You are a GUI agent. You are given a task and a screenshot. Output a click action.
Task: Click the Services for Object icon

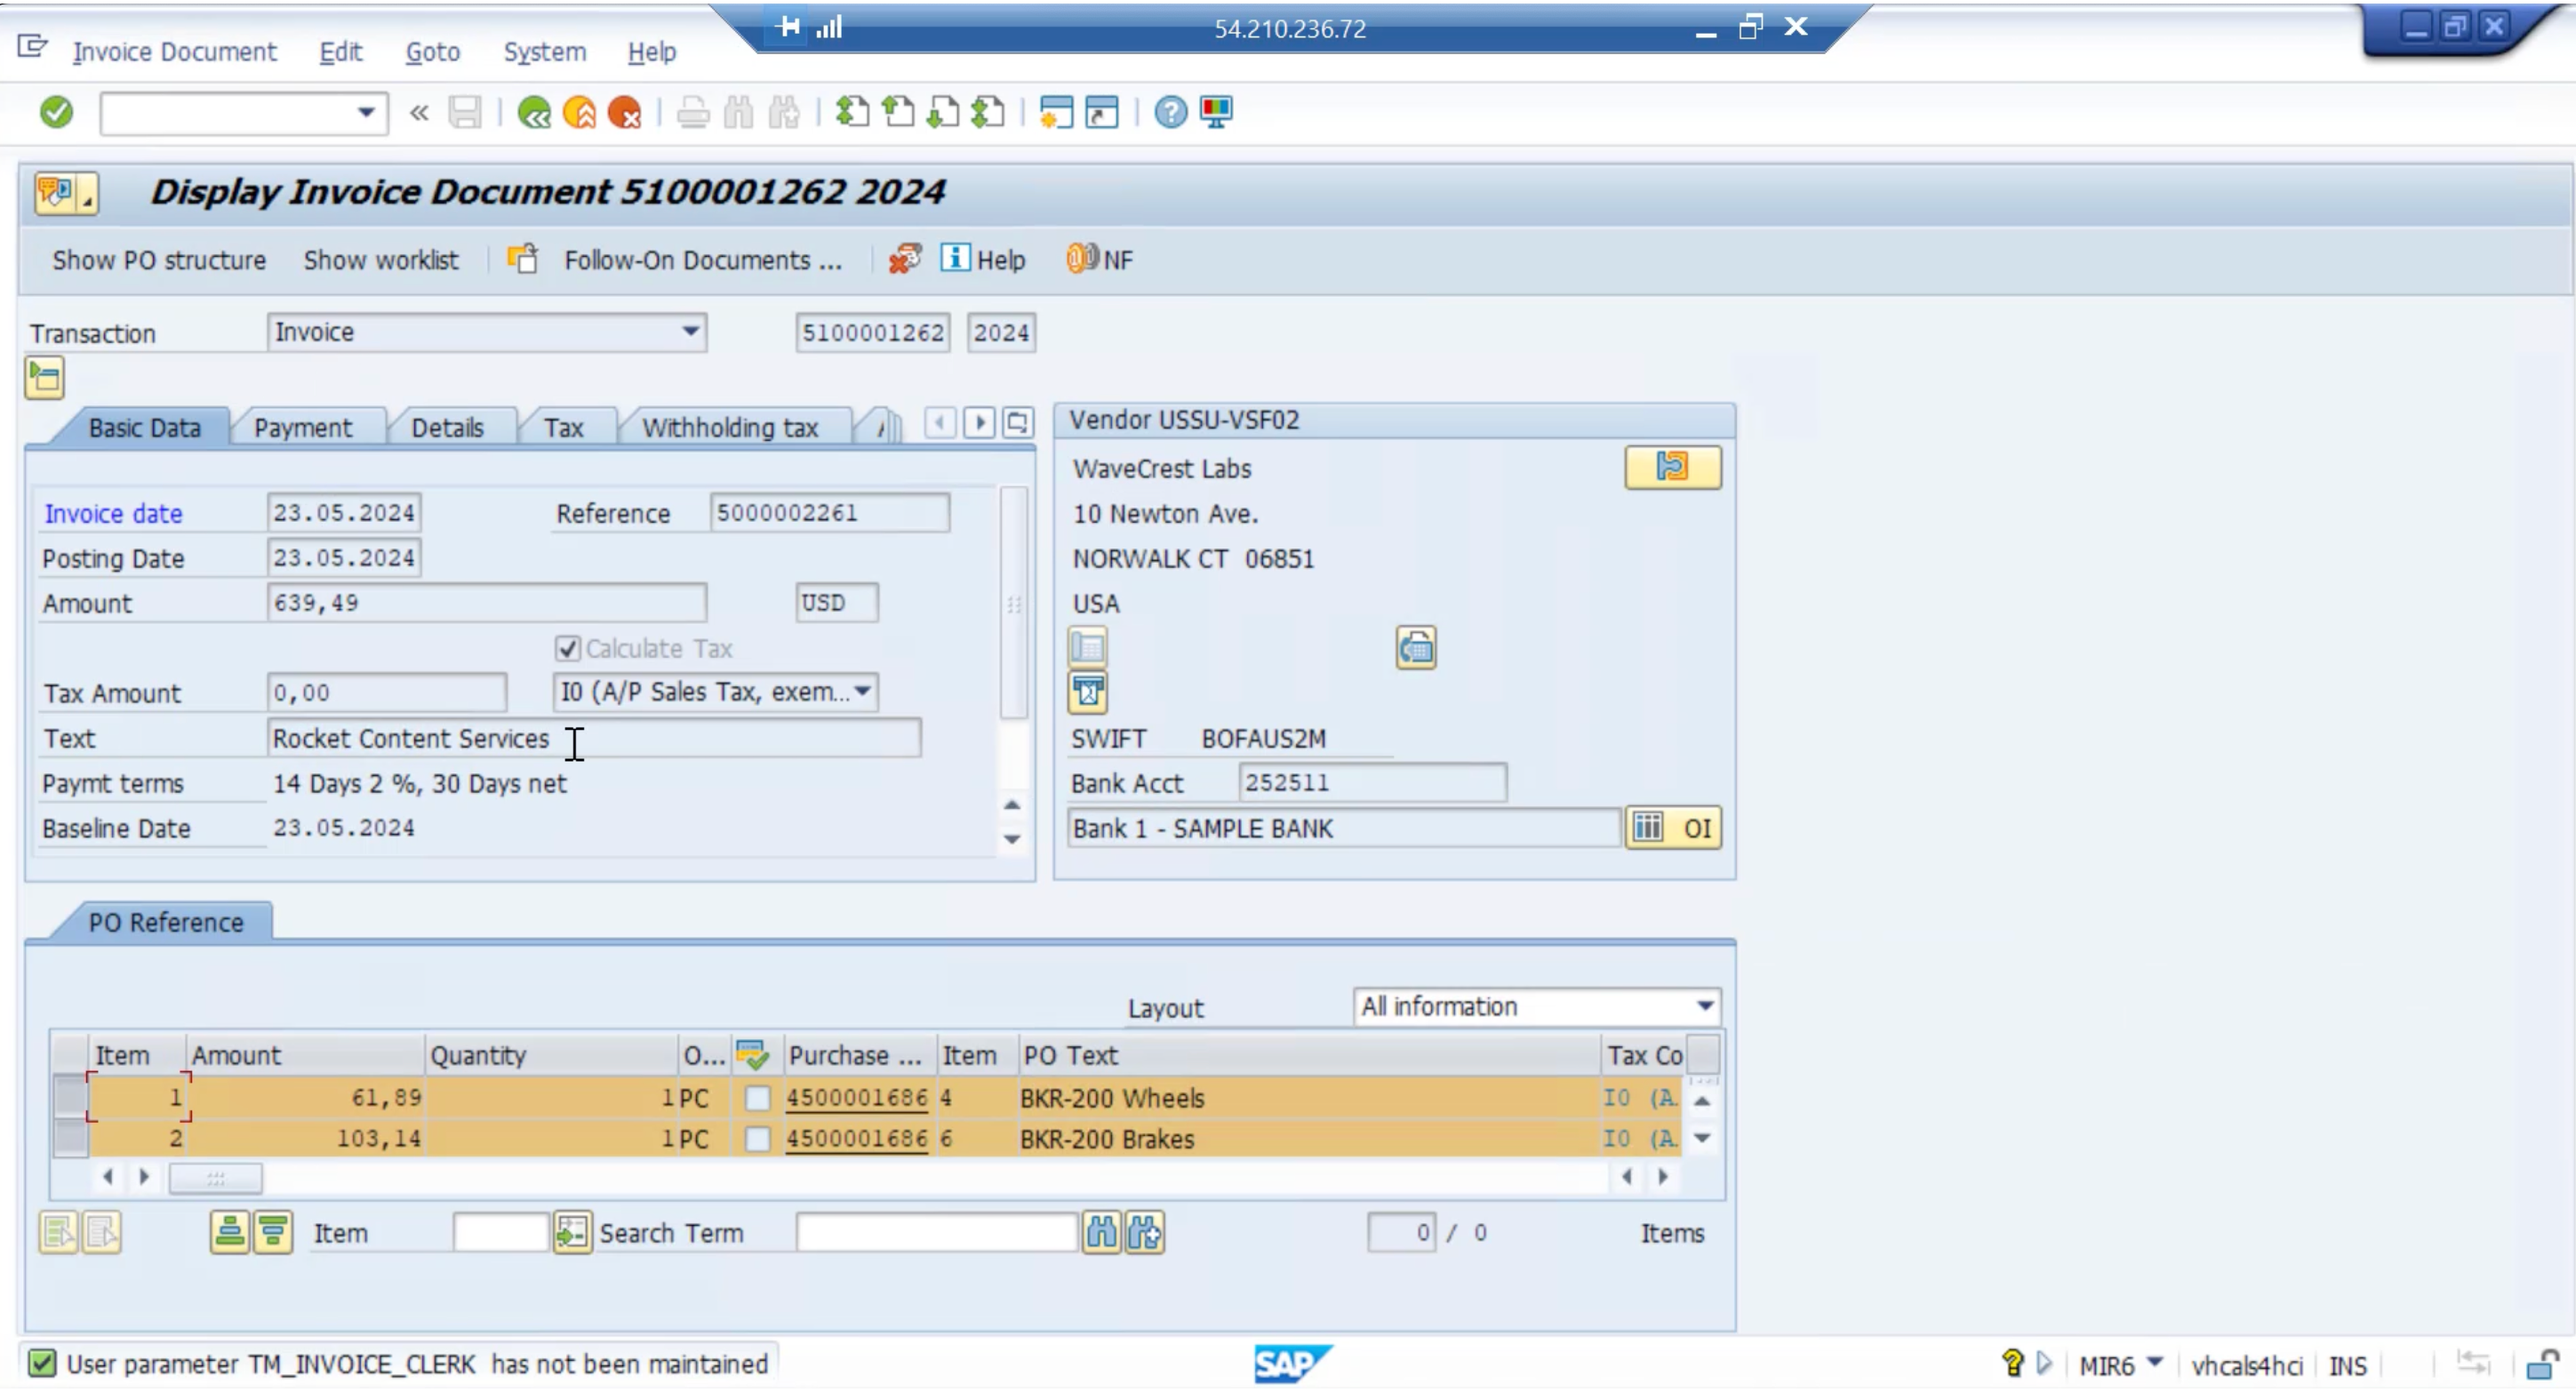coord(56,192)
